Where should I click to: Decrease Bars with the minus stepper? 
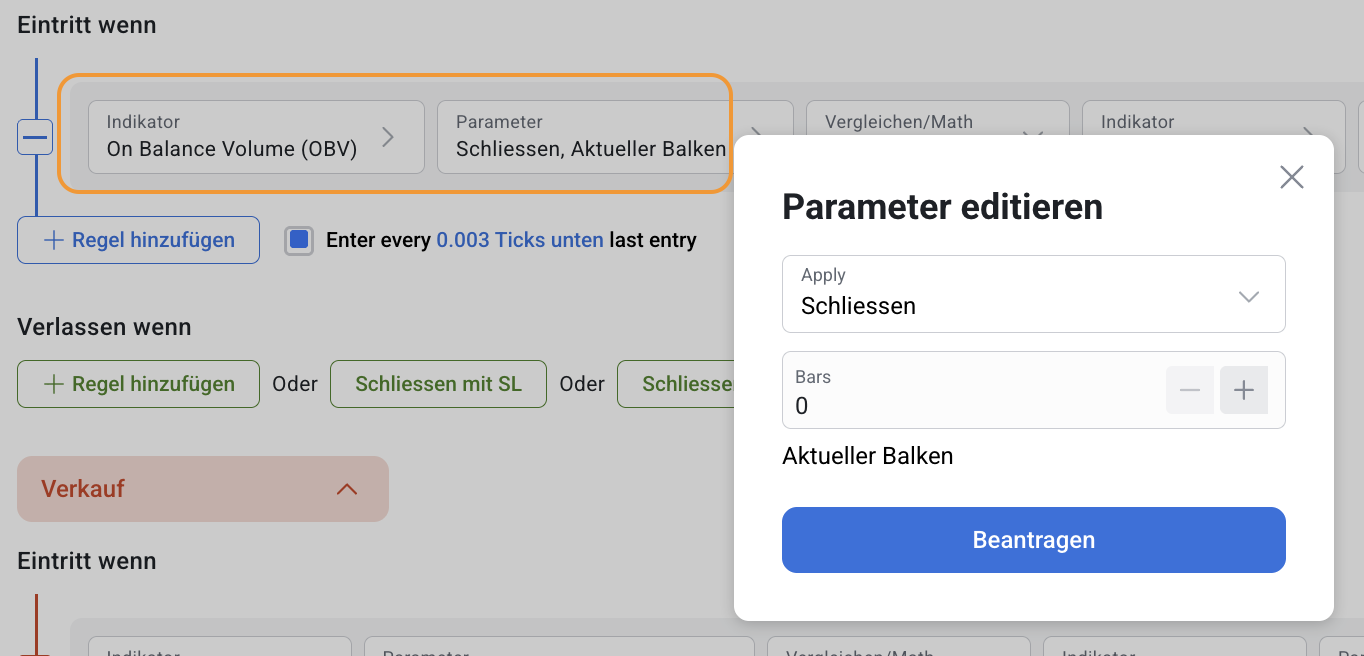1190,390
